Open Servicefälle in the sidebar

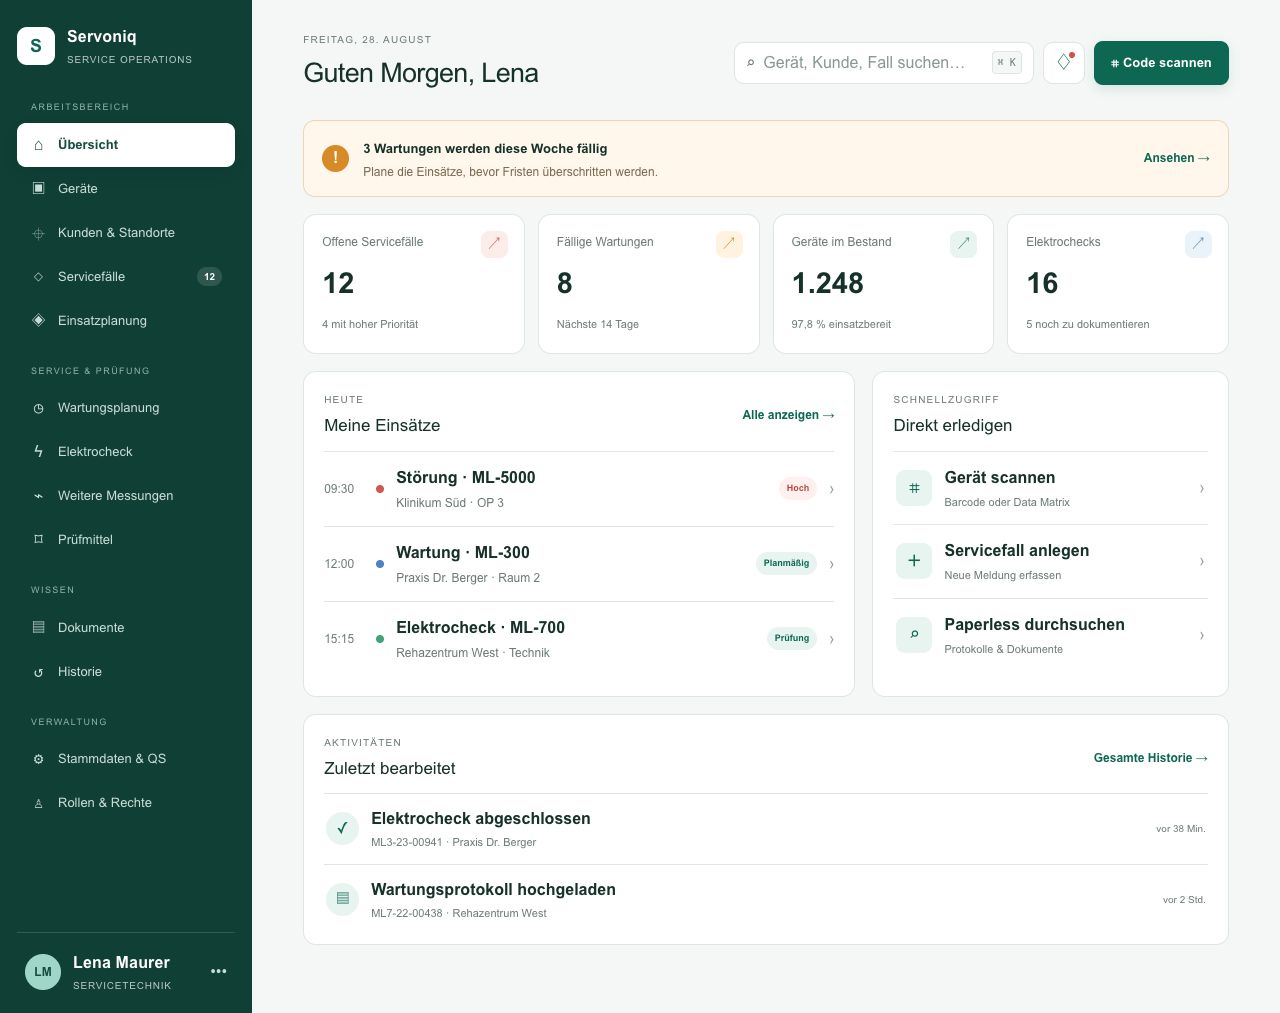pyautogui.click(x=126, y=277)
